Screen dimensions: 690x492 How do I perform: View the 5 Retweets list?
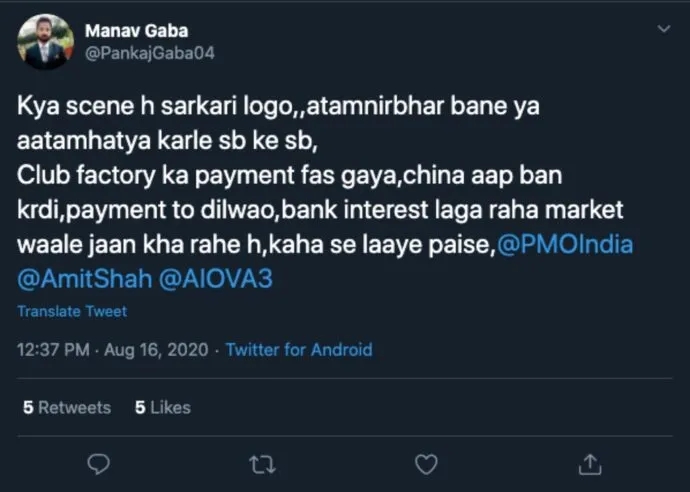[x=66, y=407]
